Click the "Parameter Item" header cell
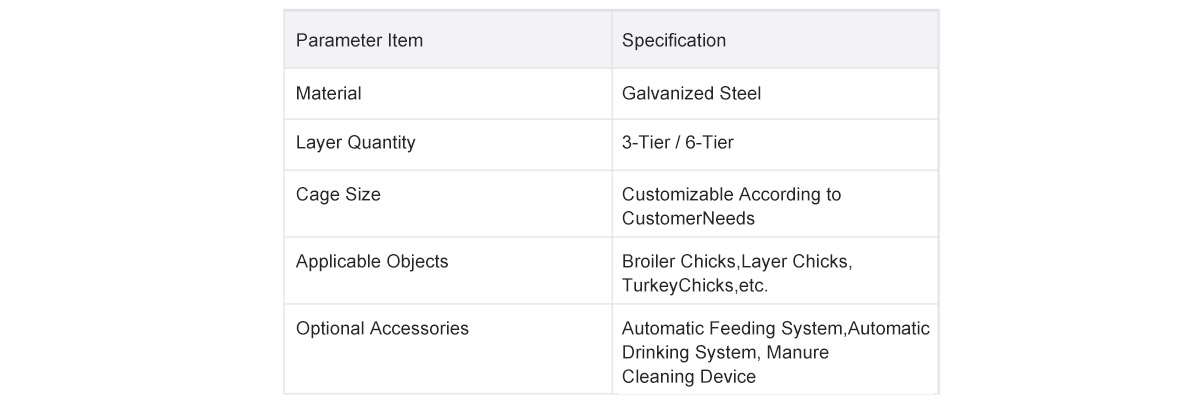Viewport: 1200px width, 403px height. click(x=359, y=41)
